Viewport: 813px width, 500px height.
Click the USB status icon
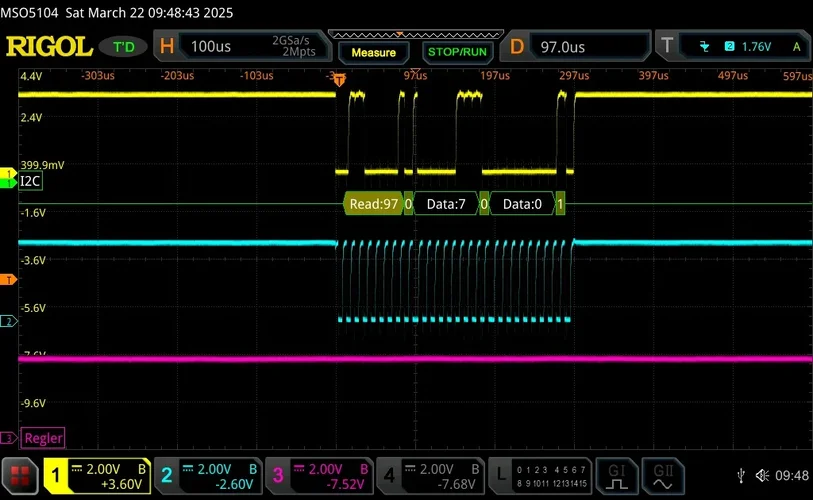(x=739, y=475)
